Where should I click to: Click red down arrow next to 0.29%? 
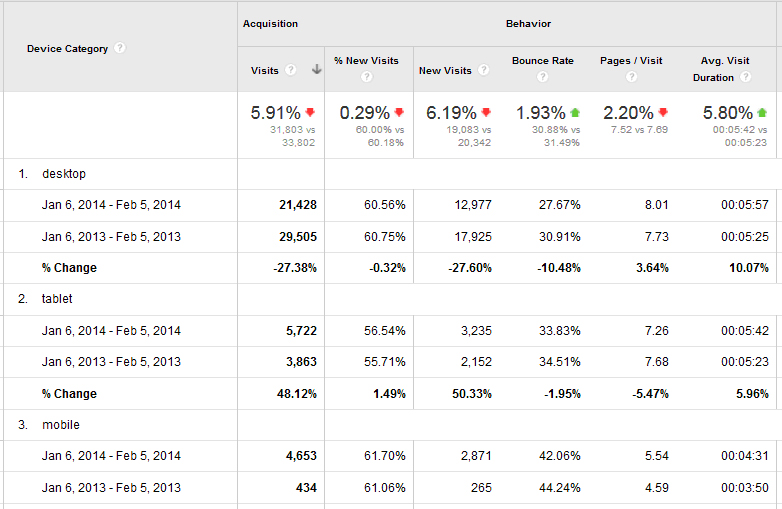tap(399, 113)
